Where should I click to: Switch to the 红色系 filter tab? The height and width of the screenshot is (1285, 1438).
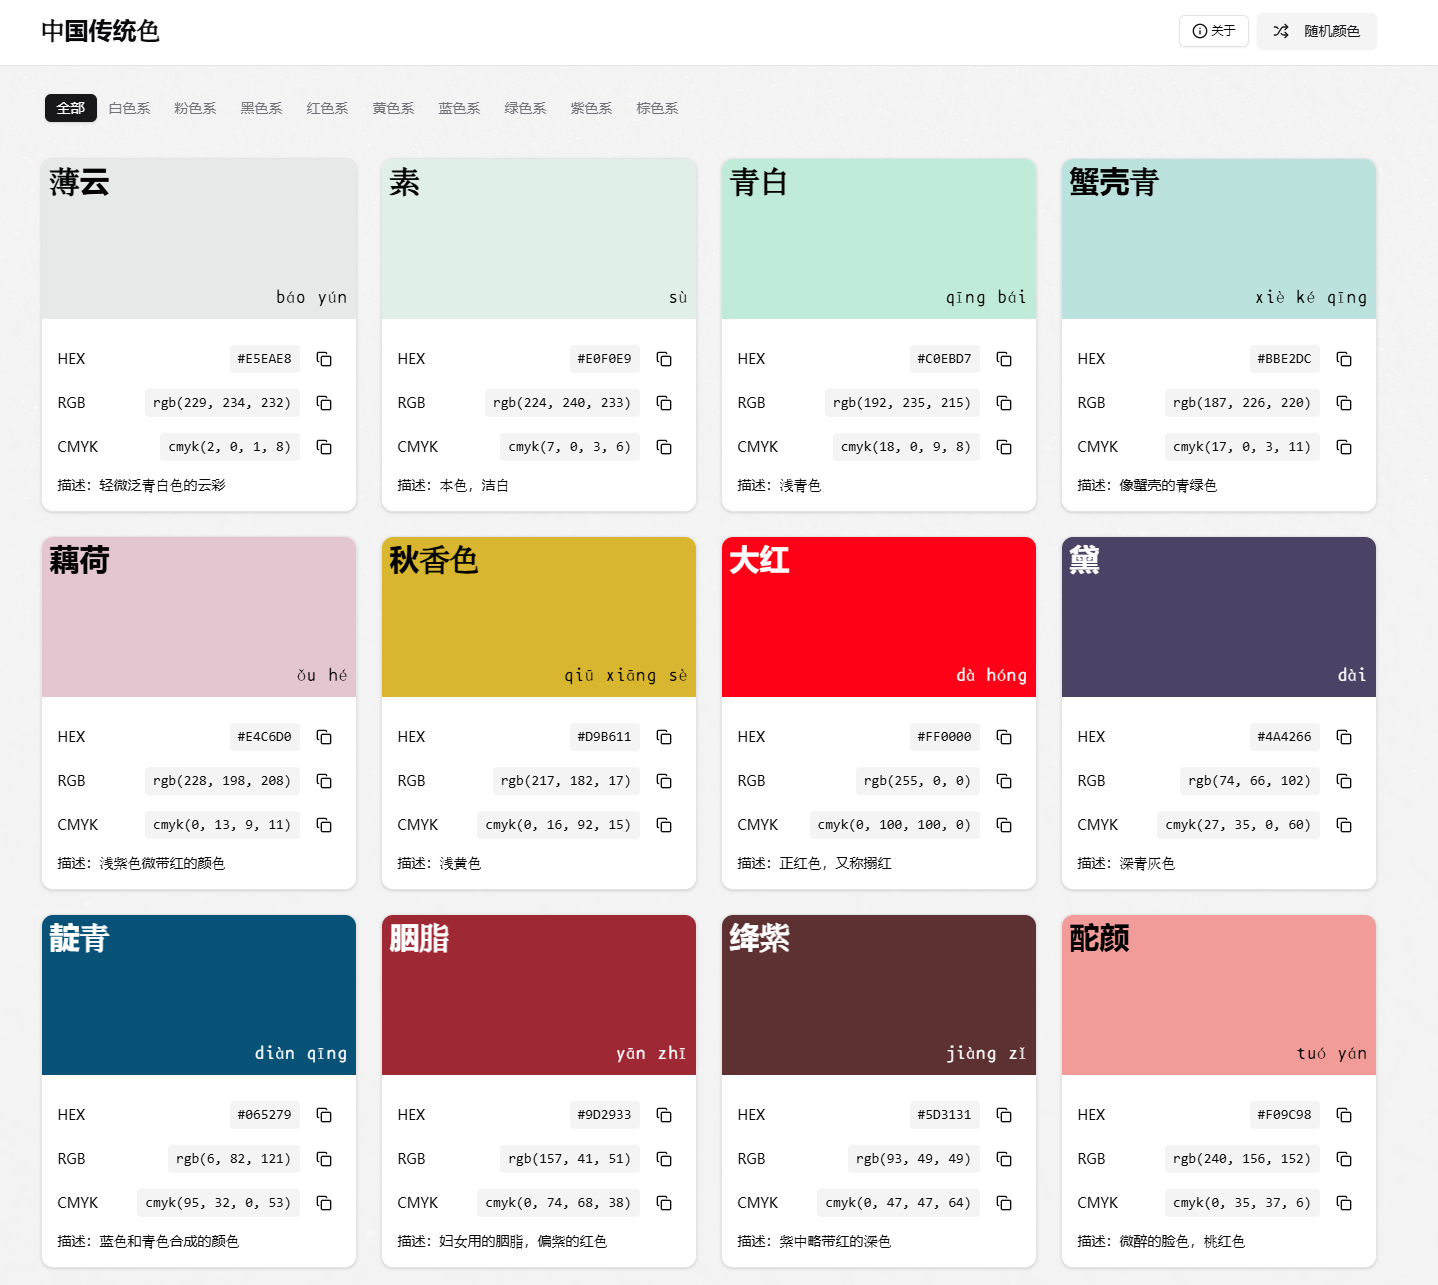327,108
